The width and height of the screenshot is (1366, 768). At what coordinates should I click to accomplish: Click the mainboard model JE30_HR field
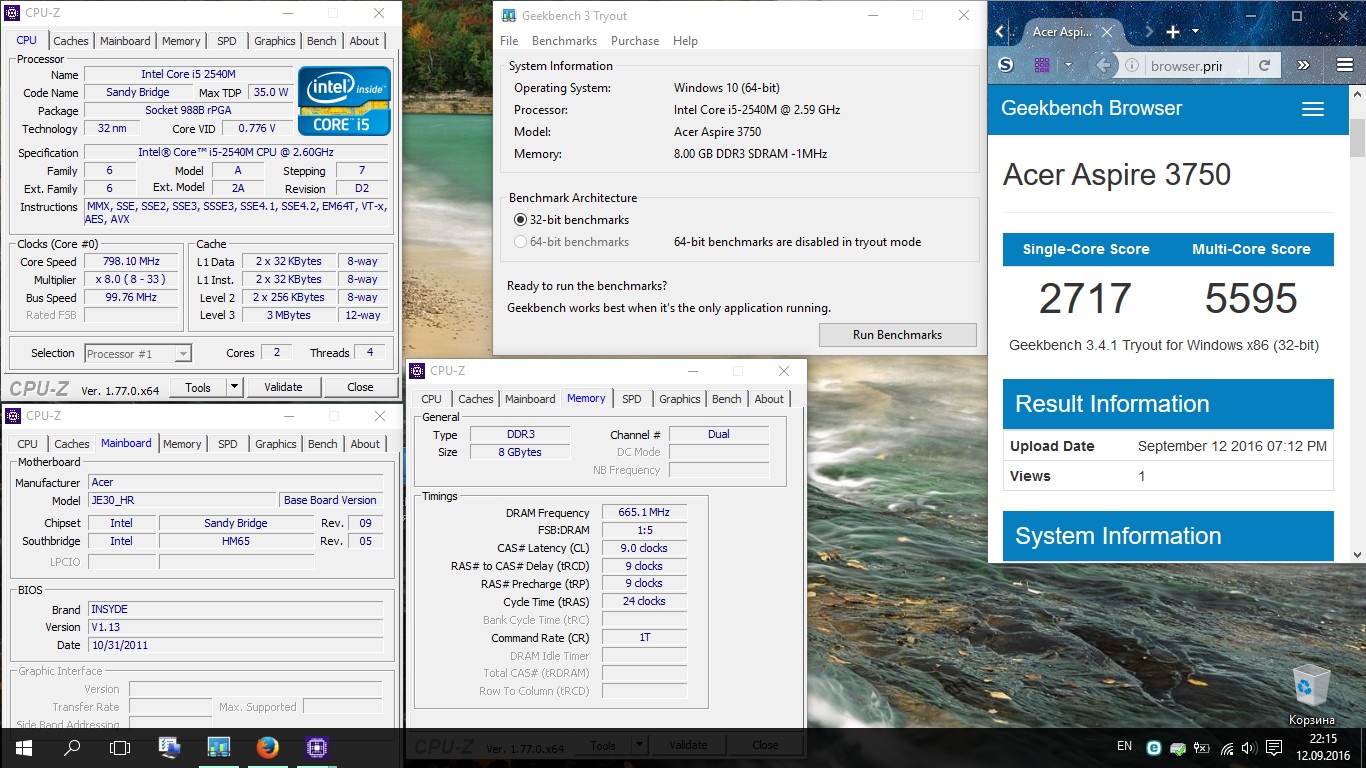click(x=183, y=500)
